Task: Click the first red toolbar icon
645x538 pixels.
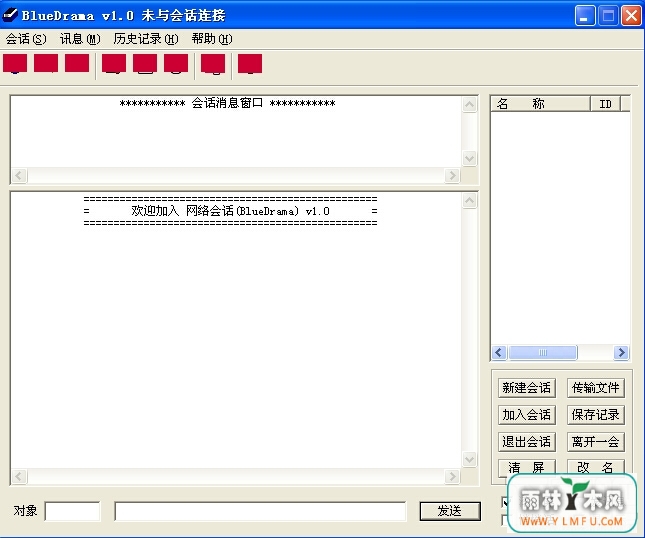Action: pyautogui.click(x=15, y=64)
